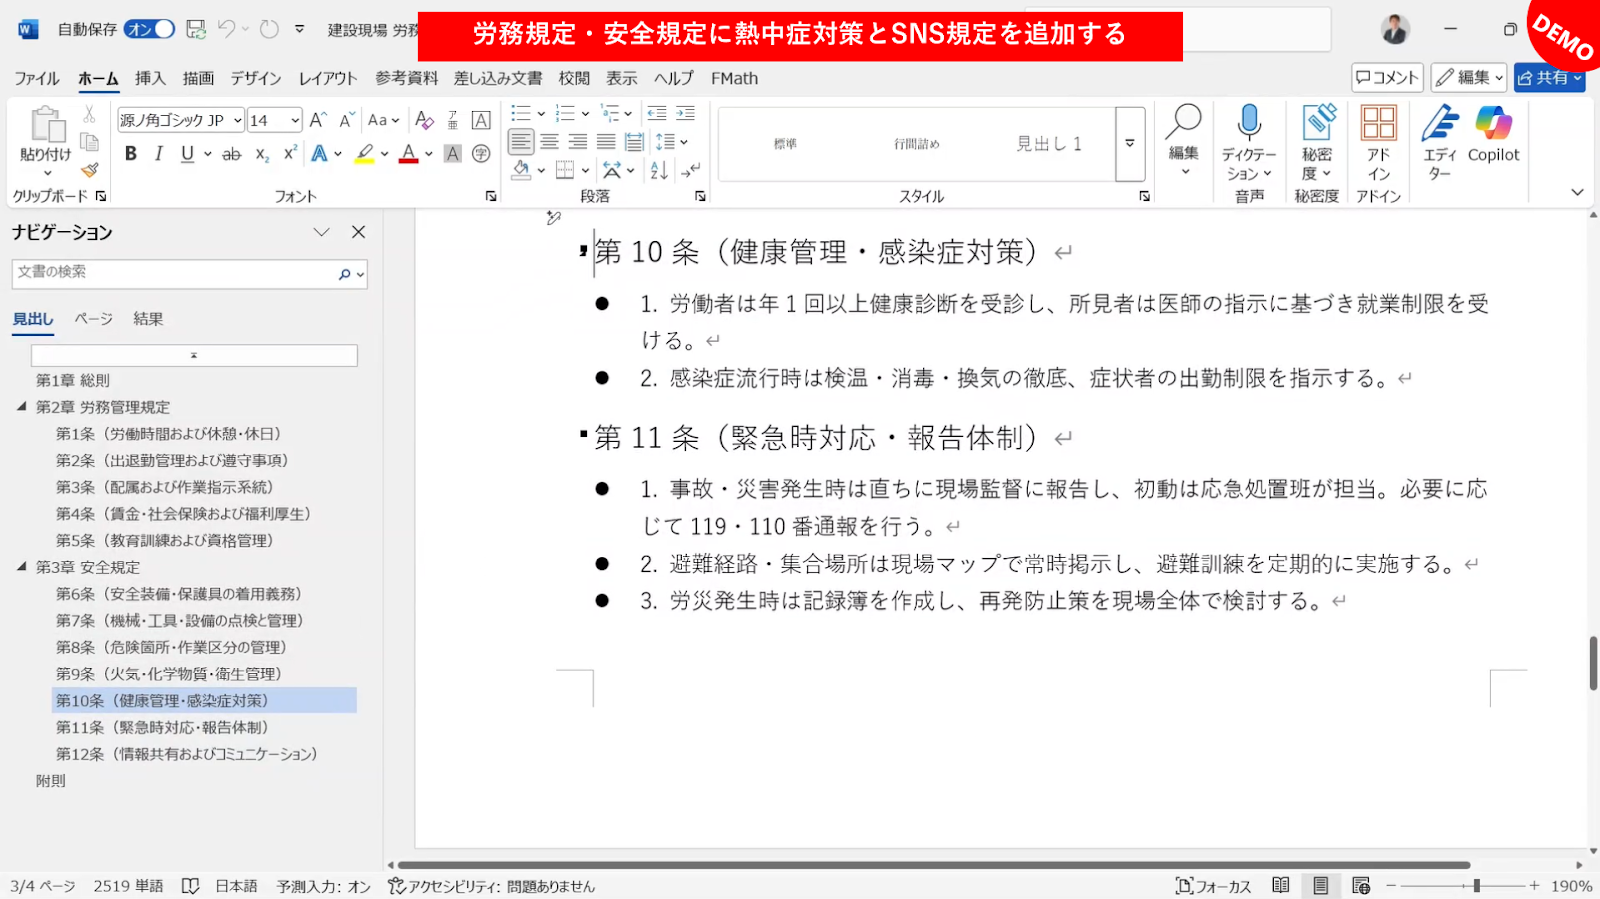Expand the Styles gallery list
1600x899 pixels.
pyautogui.click(x=1130, y=143)
